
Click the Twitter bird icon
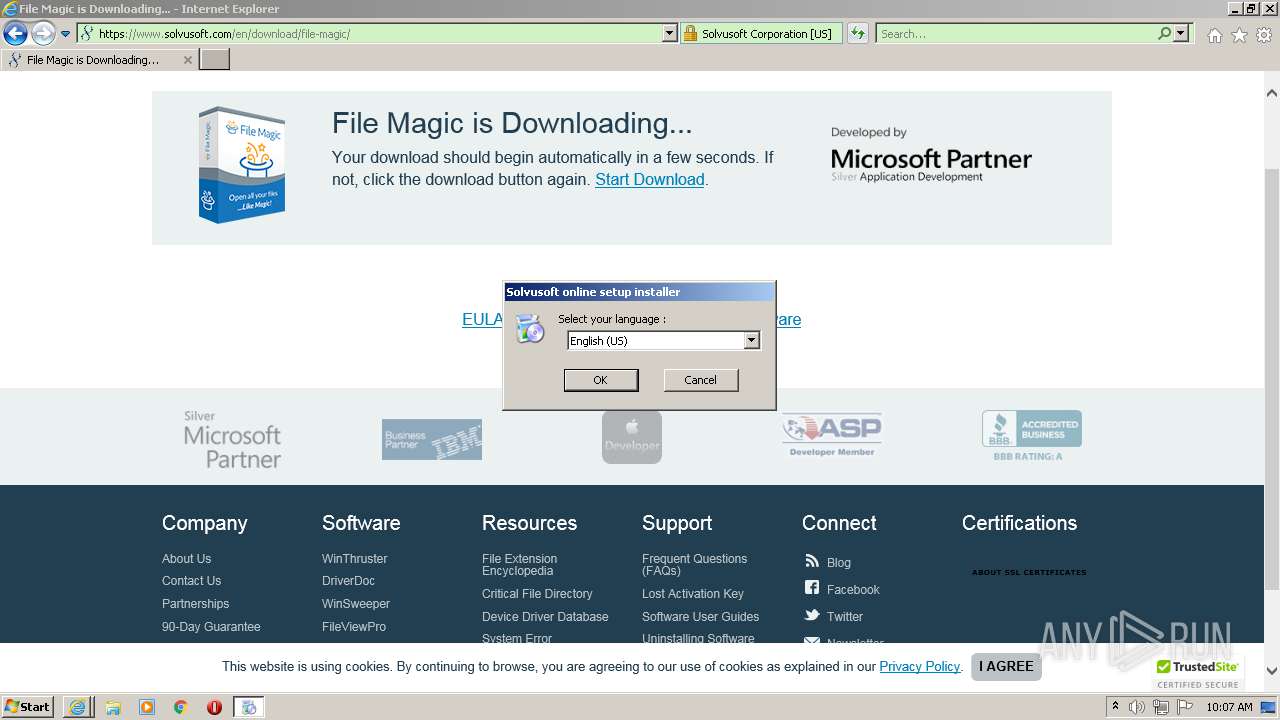click(x=812, y=616)
